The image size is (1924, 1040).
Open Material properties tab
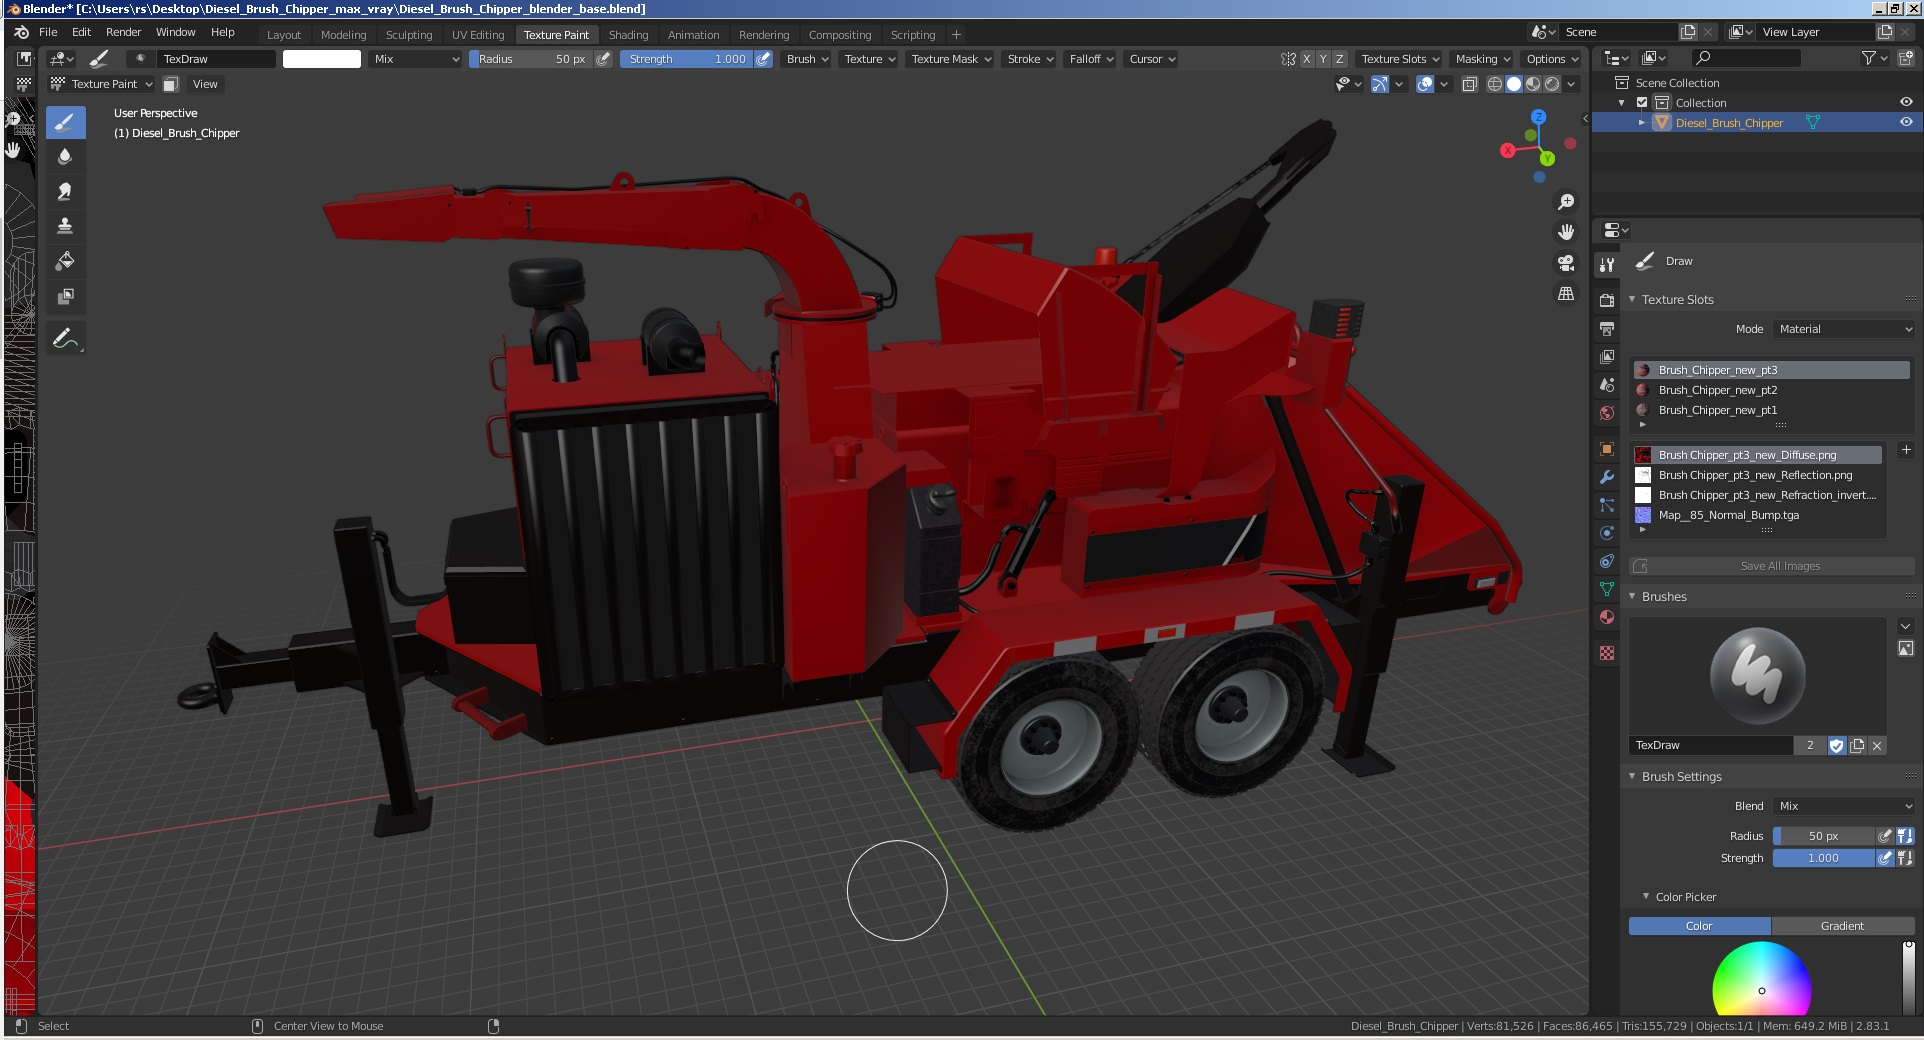pyautogui.click(x=1606, y=617)
